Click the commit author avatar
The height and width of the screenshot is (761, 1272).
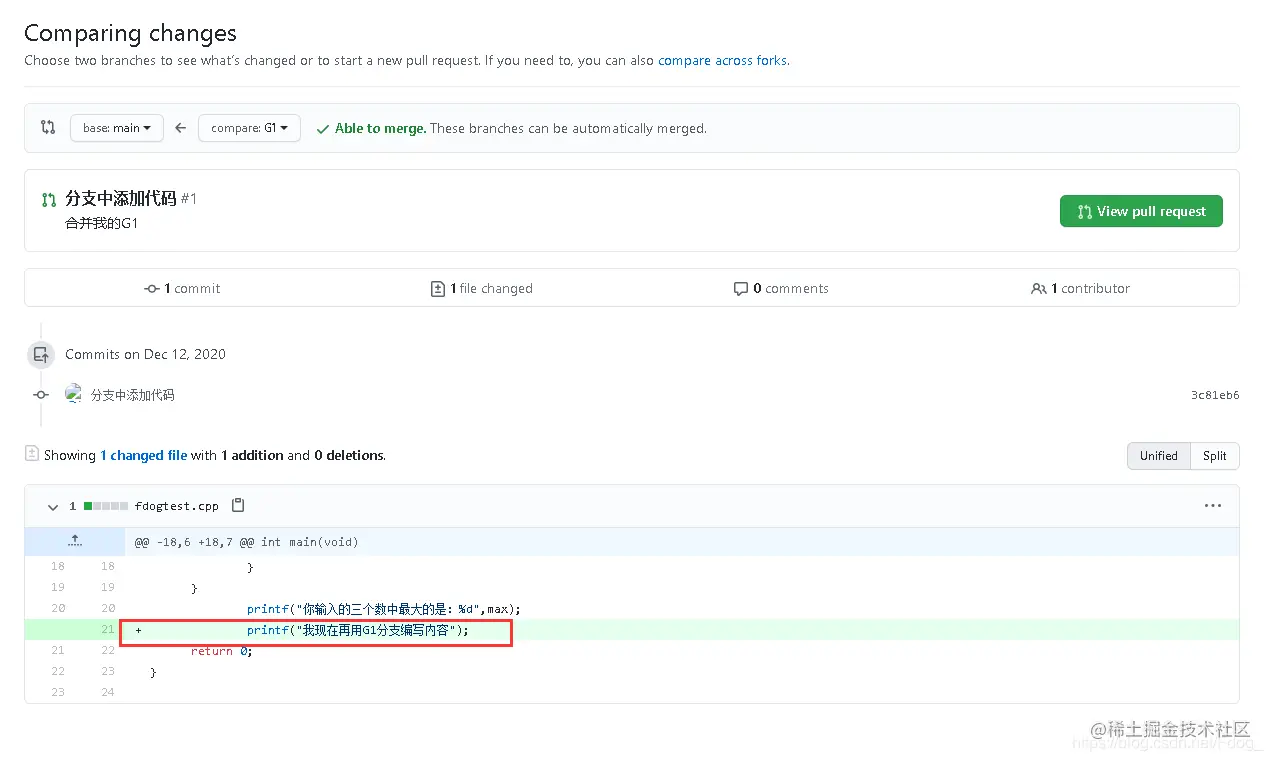click(x=73, y=394)
